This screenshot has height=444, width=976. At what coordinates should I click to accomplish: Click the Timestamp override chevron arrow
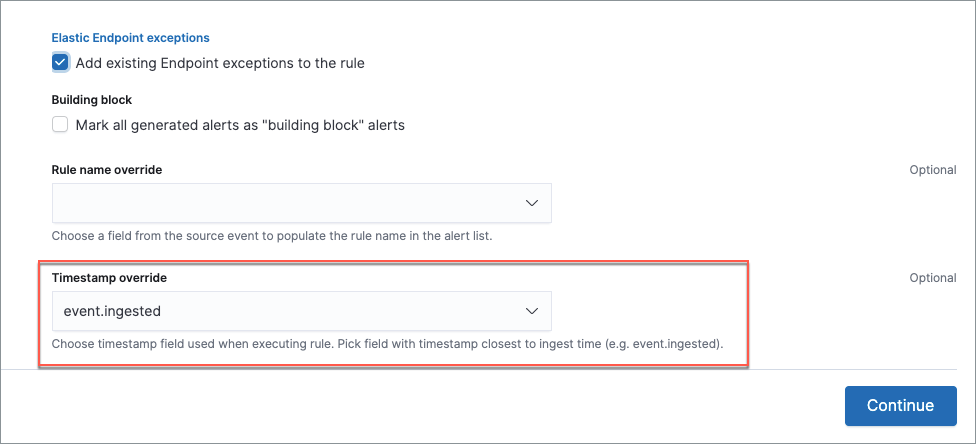tap(532, 311)
